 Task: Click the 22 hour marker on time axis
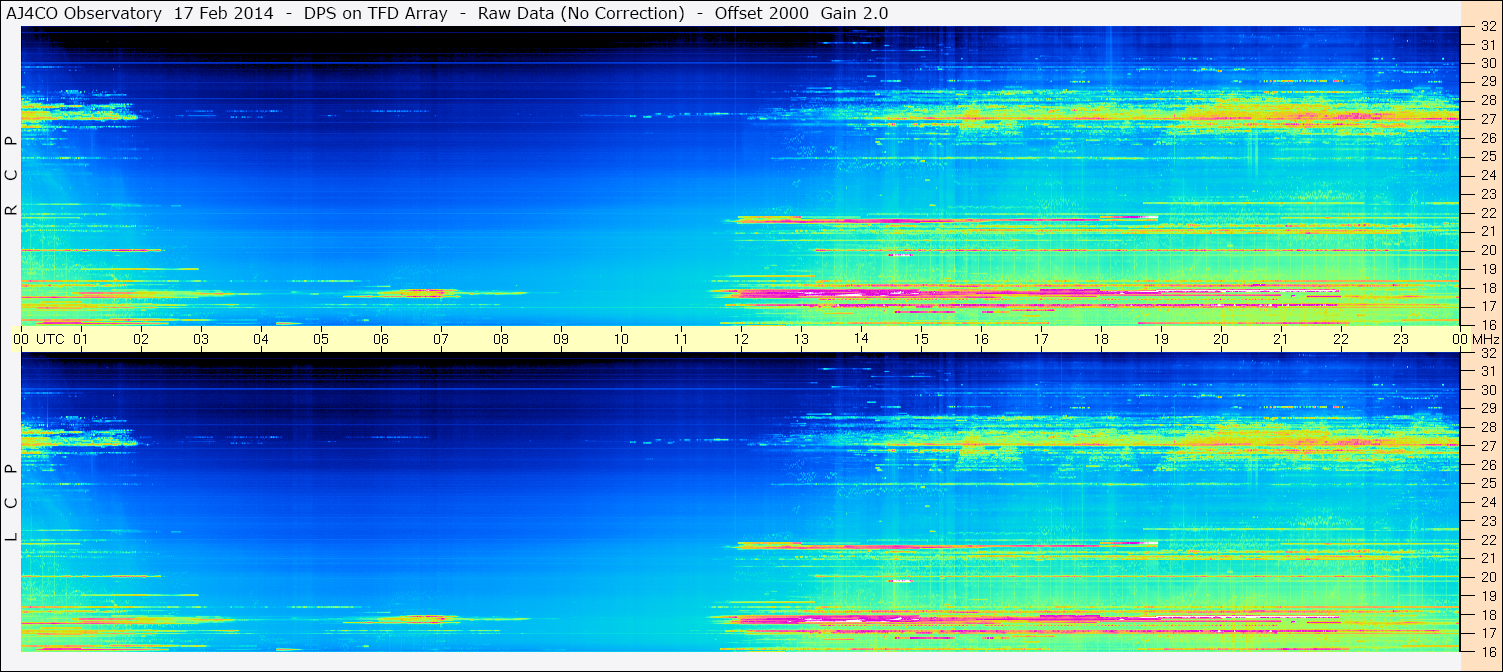pyautogui.click(x=1341, y=339)
